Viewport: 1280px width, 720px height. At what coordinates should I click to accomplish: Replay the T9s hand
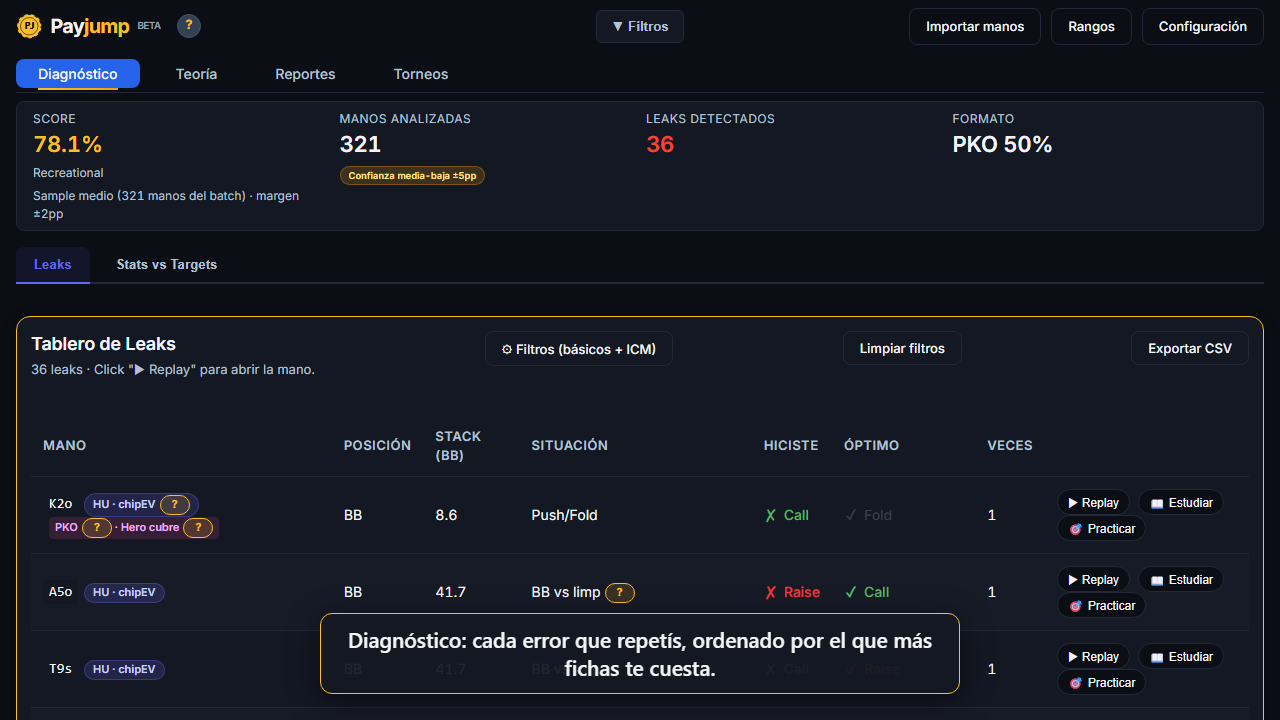tap(1093, 657)
